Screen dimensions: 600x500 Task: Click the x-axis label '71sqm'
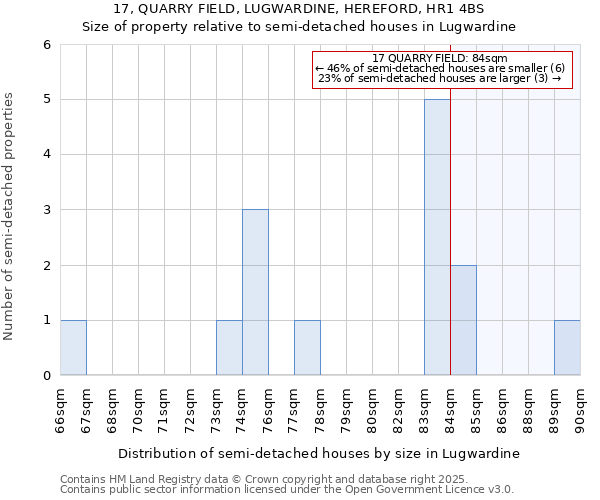point(165,411)
